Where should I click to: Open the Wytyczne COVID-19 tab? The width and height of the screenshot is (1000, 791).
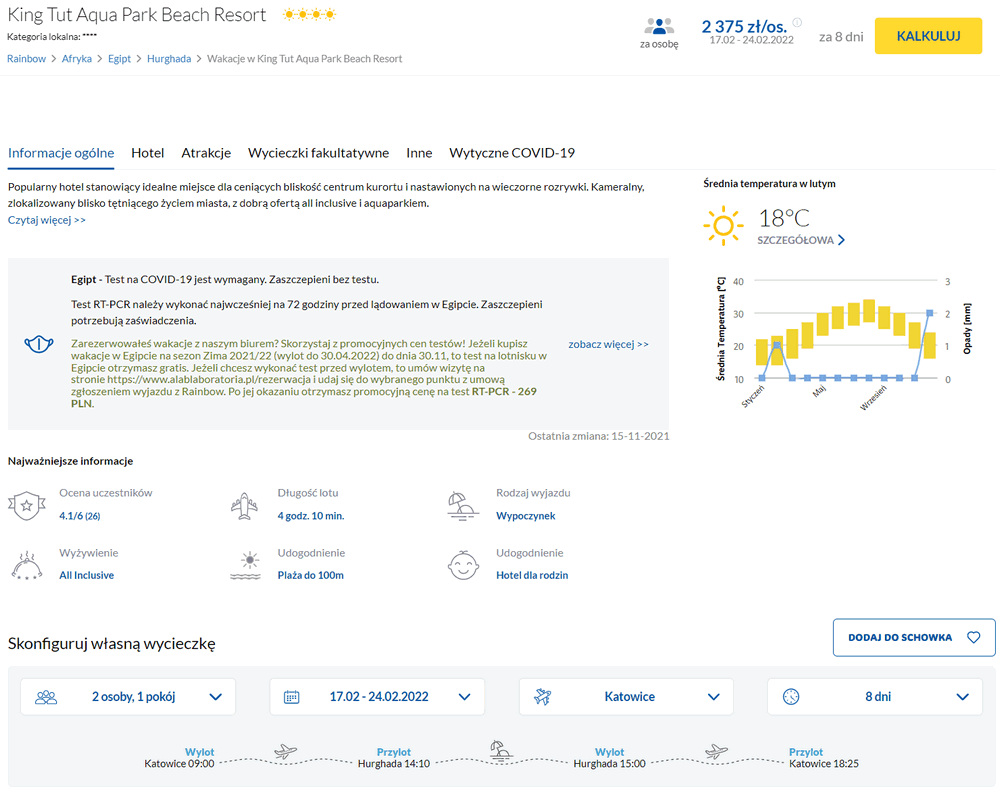tap(512, 153)
